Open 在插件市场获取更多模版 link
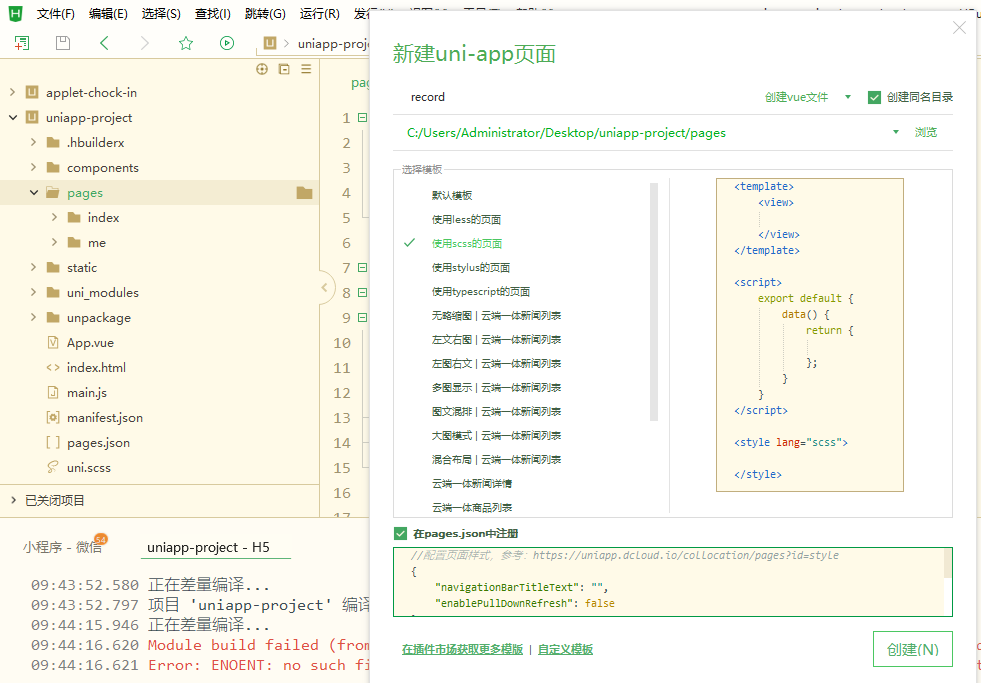Image resolution: width=981 pixels, height=683 pixels. (x=462, y=649)
